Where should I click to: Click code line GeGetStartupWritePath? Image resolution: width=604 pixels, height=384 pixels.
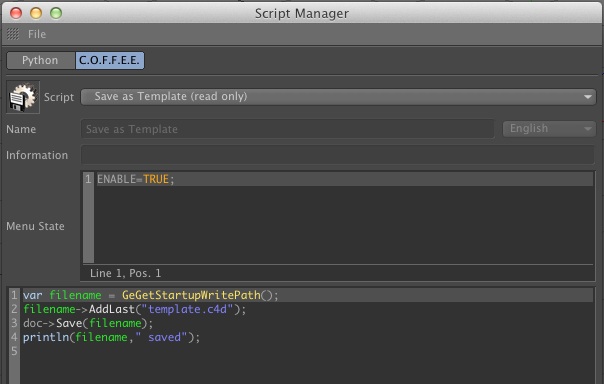point(307,295)
